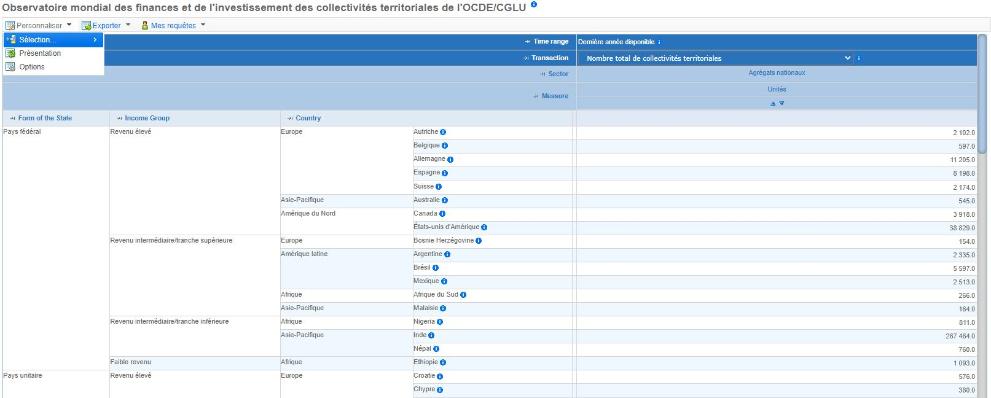The width and height of the screenshot is (991, 398).
Task: Sort Unités column ascending arrow
Action: [x=773, y=104]
